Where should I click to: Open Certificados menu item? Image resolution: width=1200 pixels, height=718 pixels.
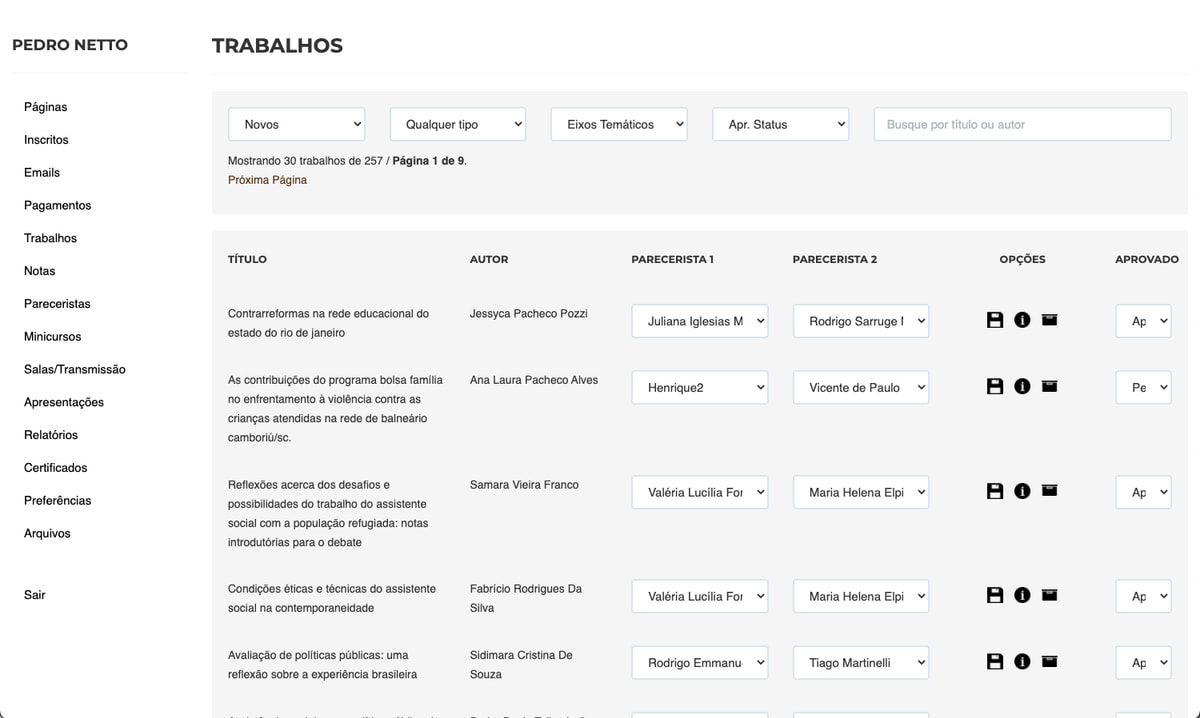coord(56,468)
